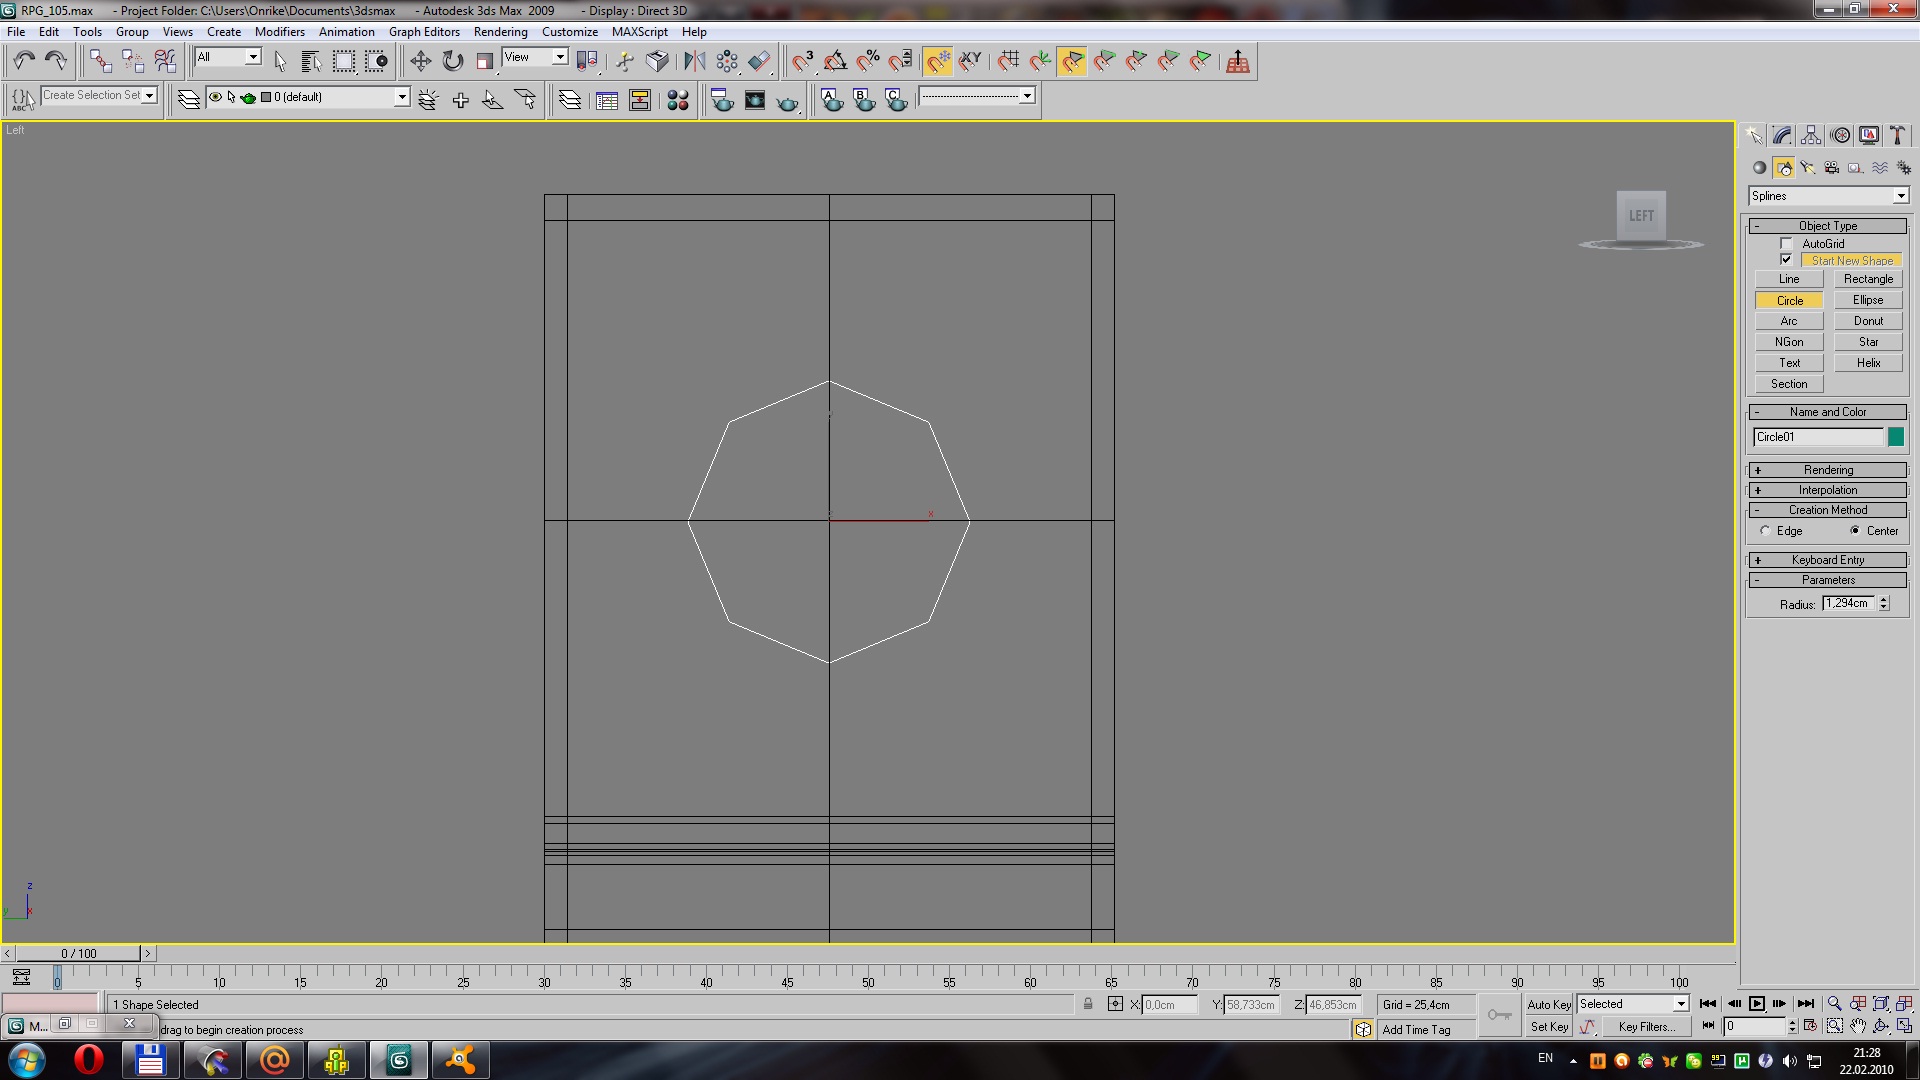The width and height of the screenshot is (1920, 1080).
Task: Open the Modifiers menu
Action: 279,32
